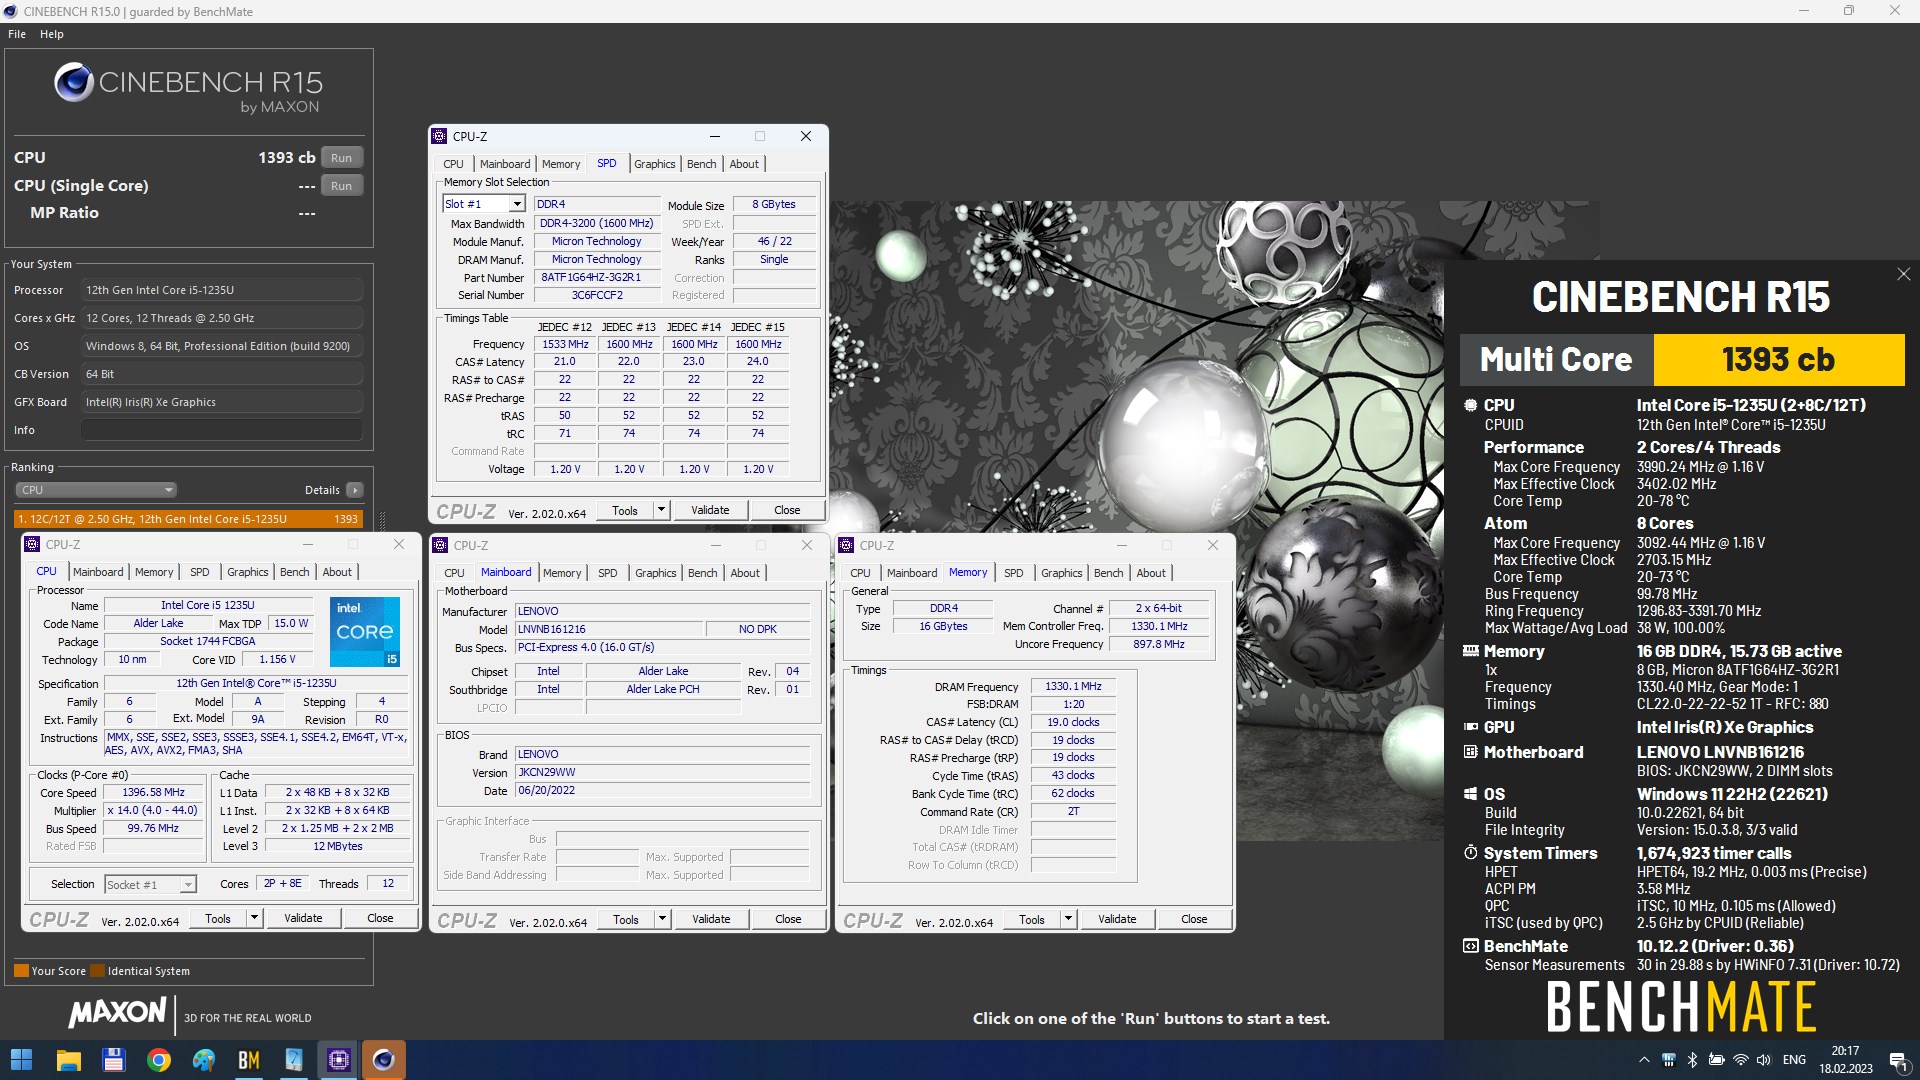Viewport: 1920px width, 1080px height.
Task: Close the BenchMate result panel
Action: (1903, 274)
